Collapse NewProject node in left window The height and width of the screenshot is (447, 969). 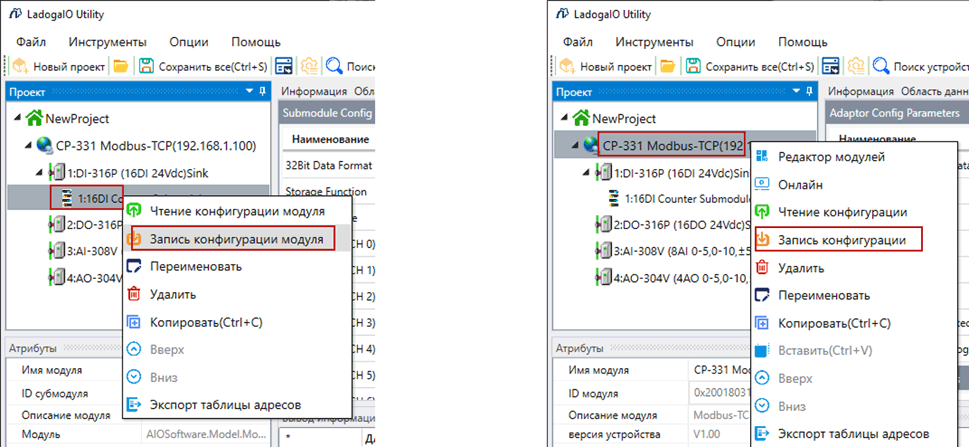(x=15, y=118)
